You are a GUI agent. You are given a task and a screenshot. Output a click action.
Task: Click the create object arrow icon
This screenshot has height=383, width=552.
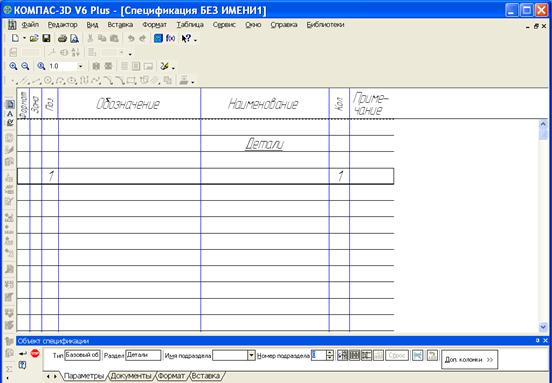(x=23, y=353)
